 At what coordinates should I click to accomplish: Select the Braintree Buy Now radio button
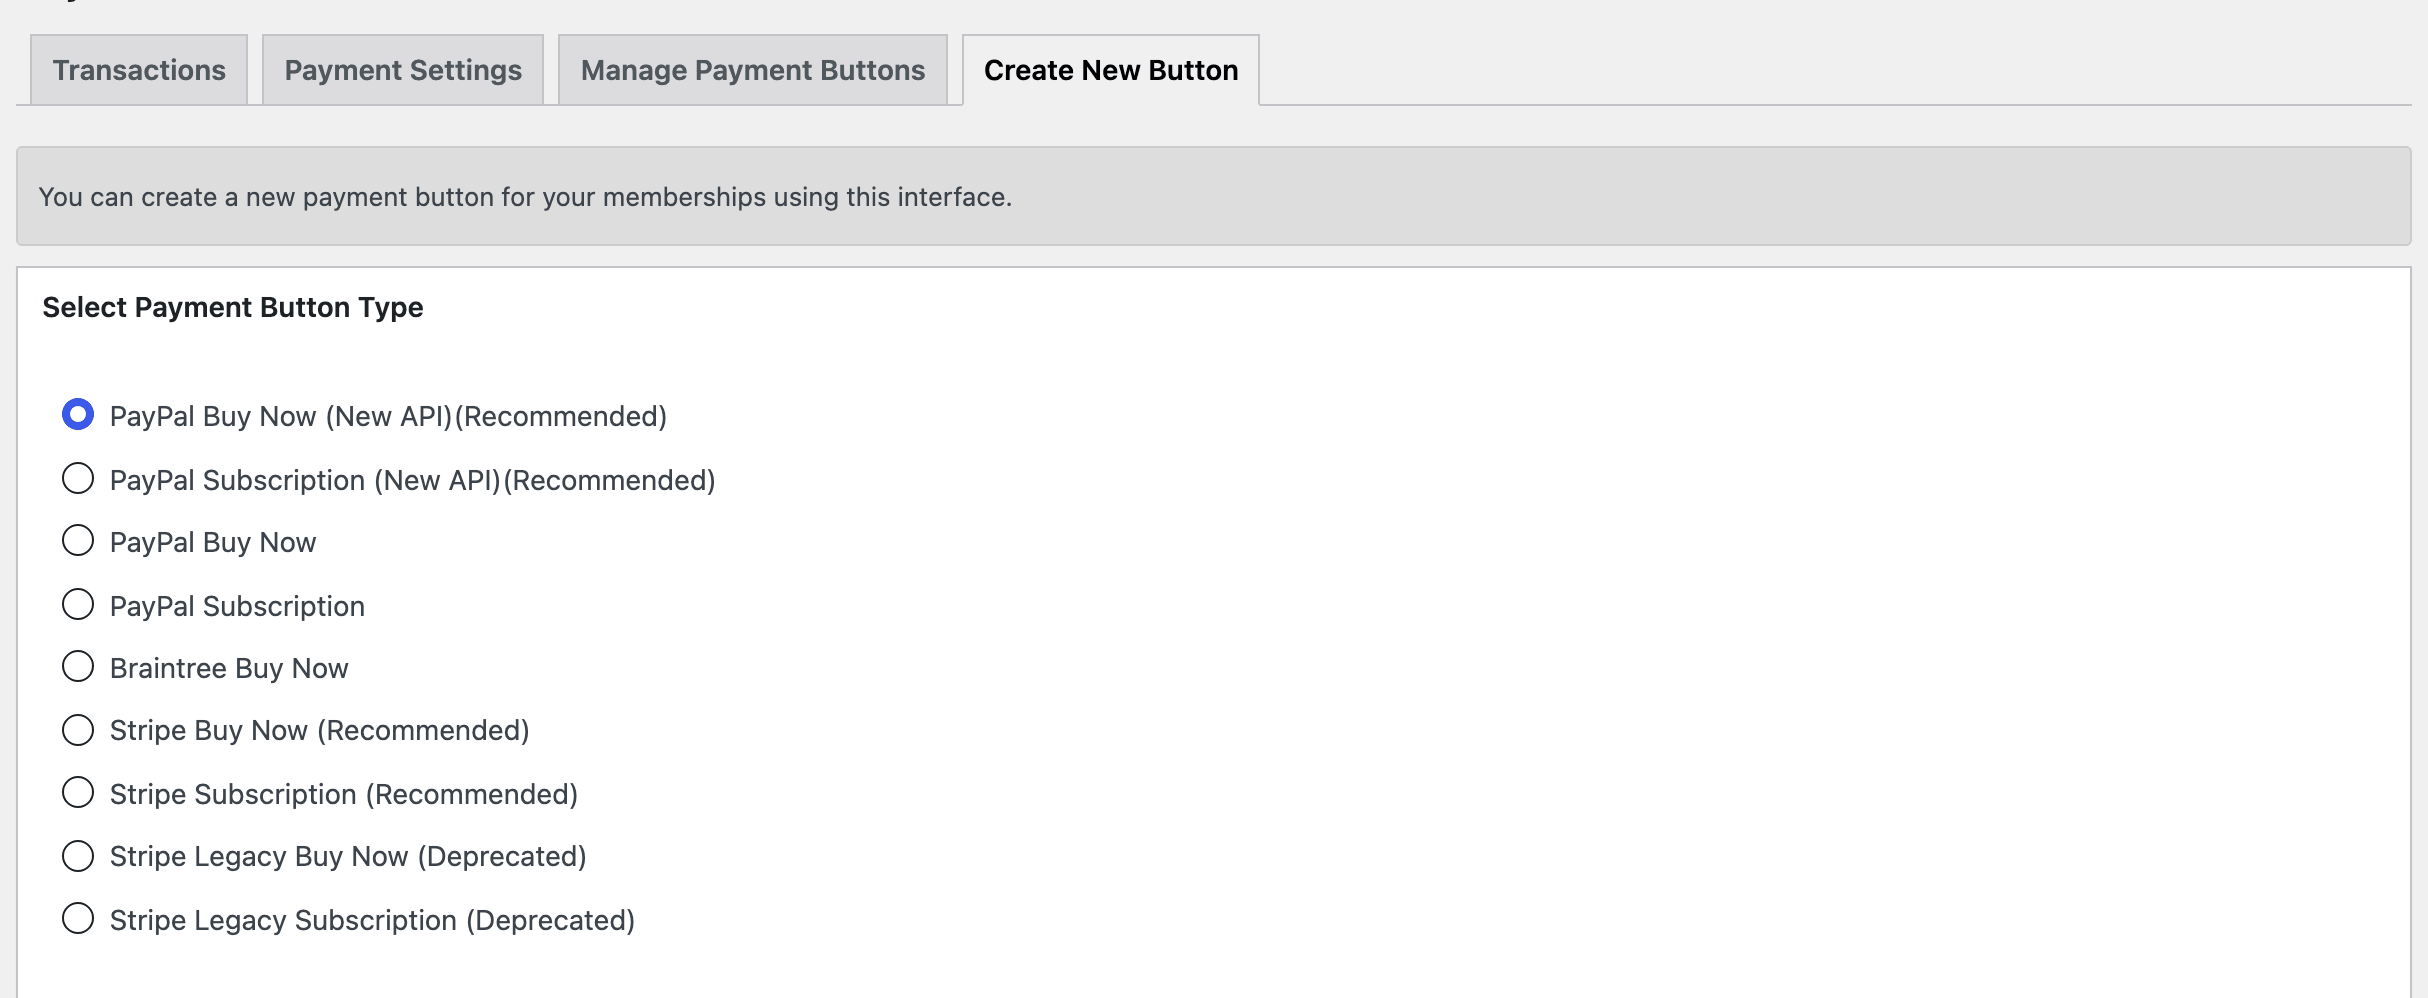[x=78, y=667]
